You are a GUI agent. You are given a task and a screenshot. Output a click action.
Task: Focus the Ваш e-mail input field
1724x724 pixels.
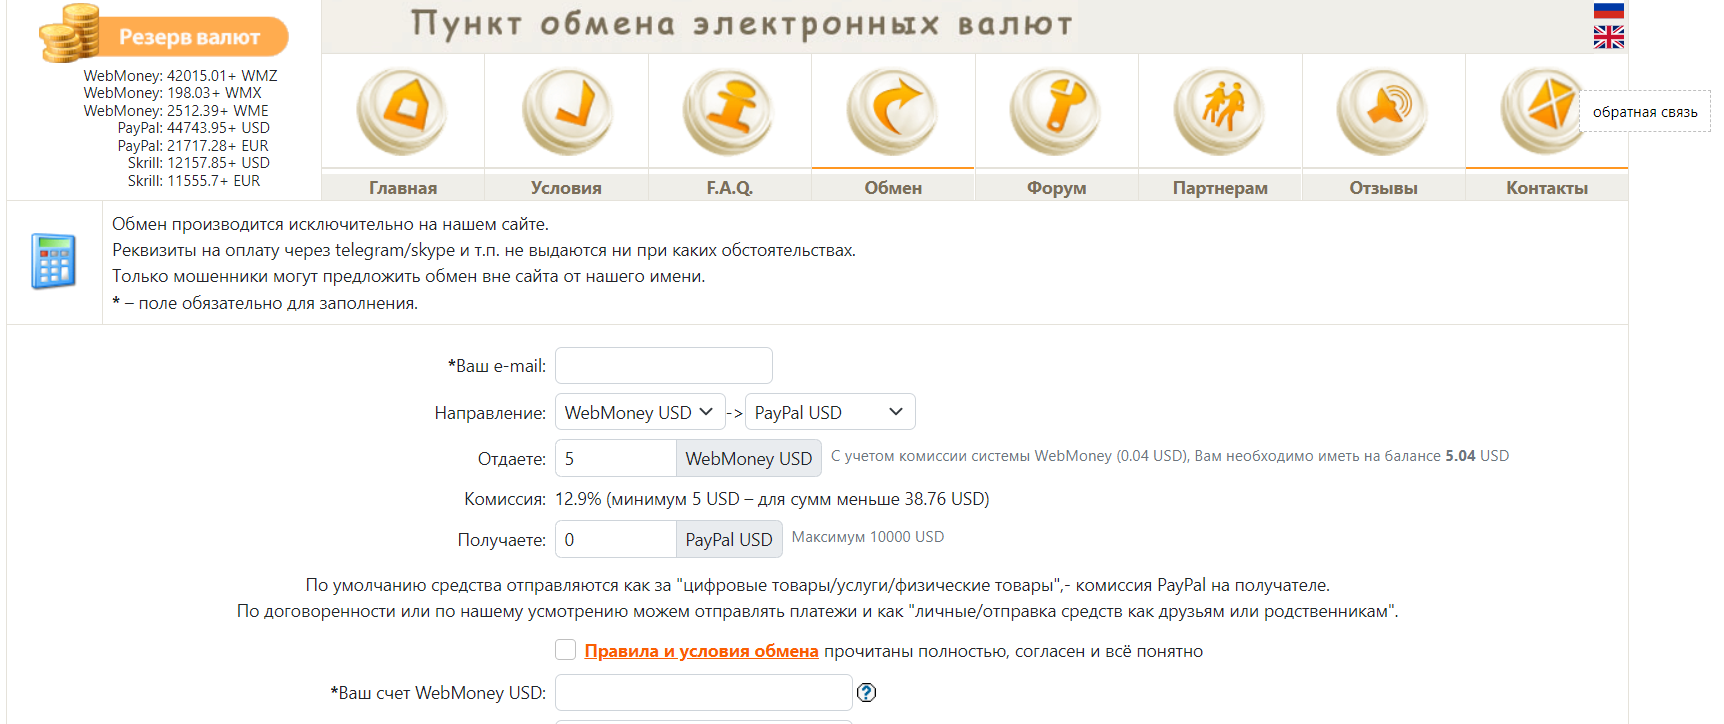tap(664, 365)
